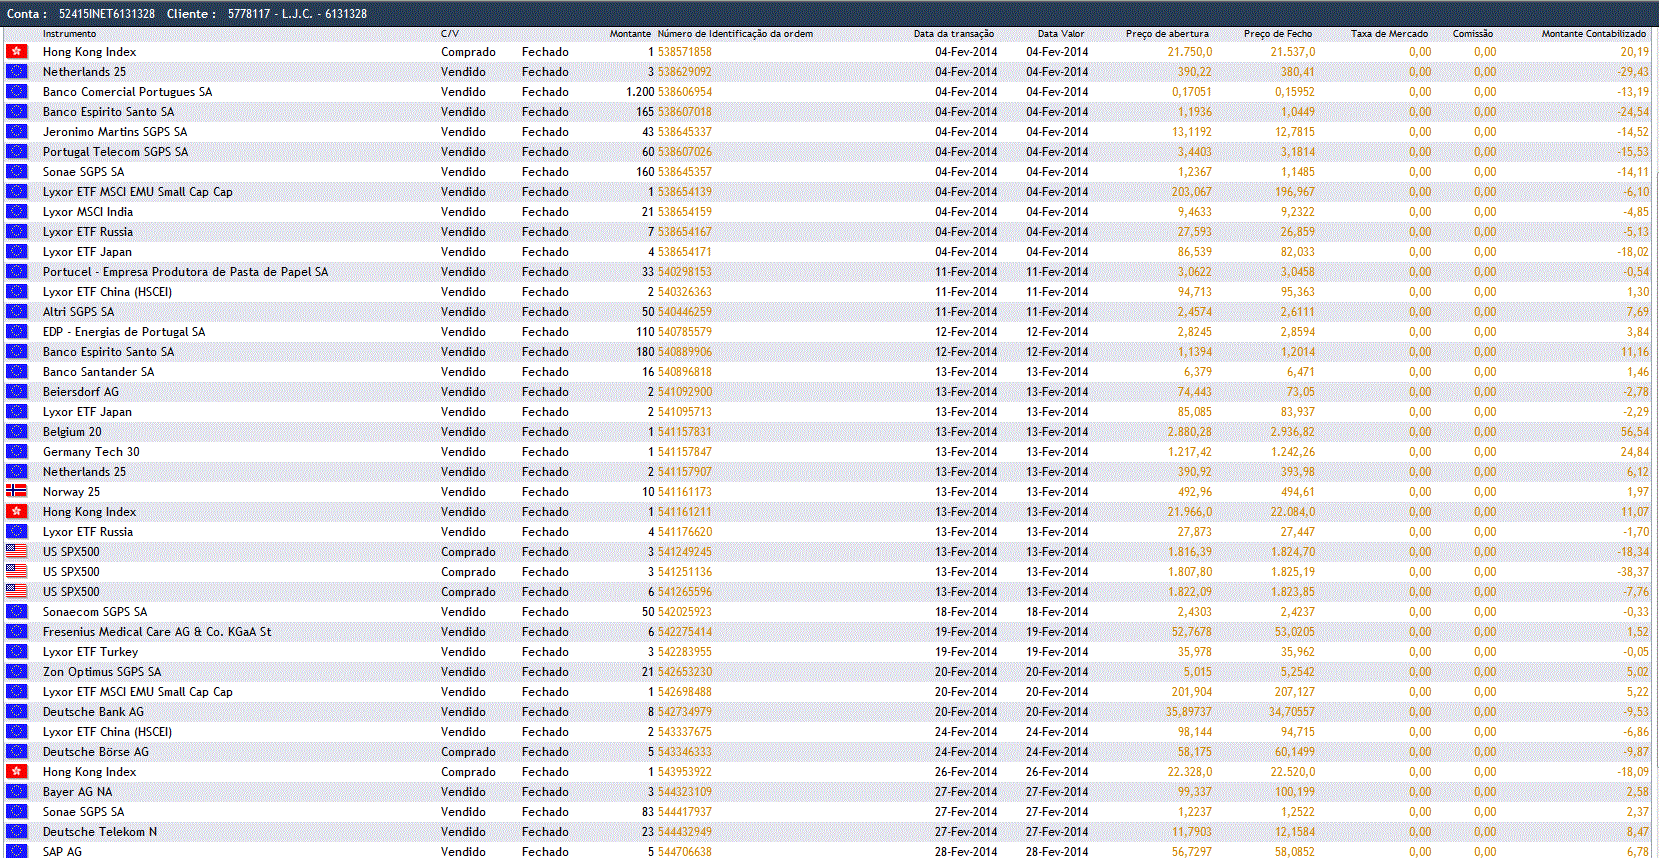Select the flag icon beside Belgium 20
Screen dimensions: 1659x858
pyautogui.click(x=16, y=431)
